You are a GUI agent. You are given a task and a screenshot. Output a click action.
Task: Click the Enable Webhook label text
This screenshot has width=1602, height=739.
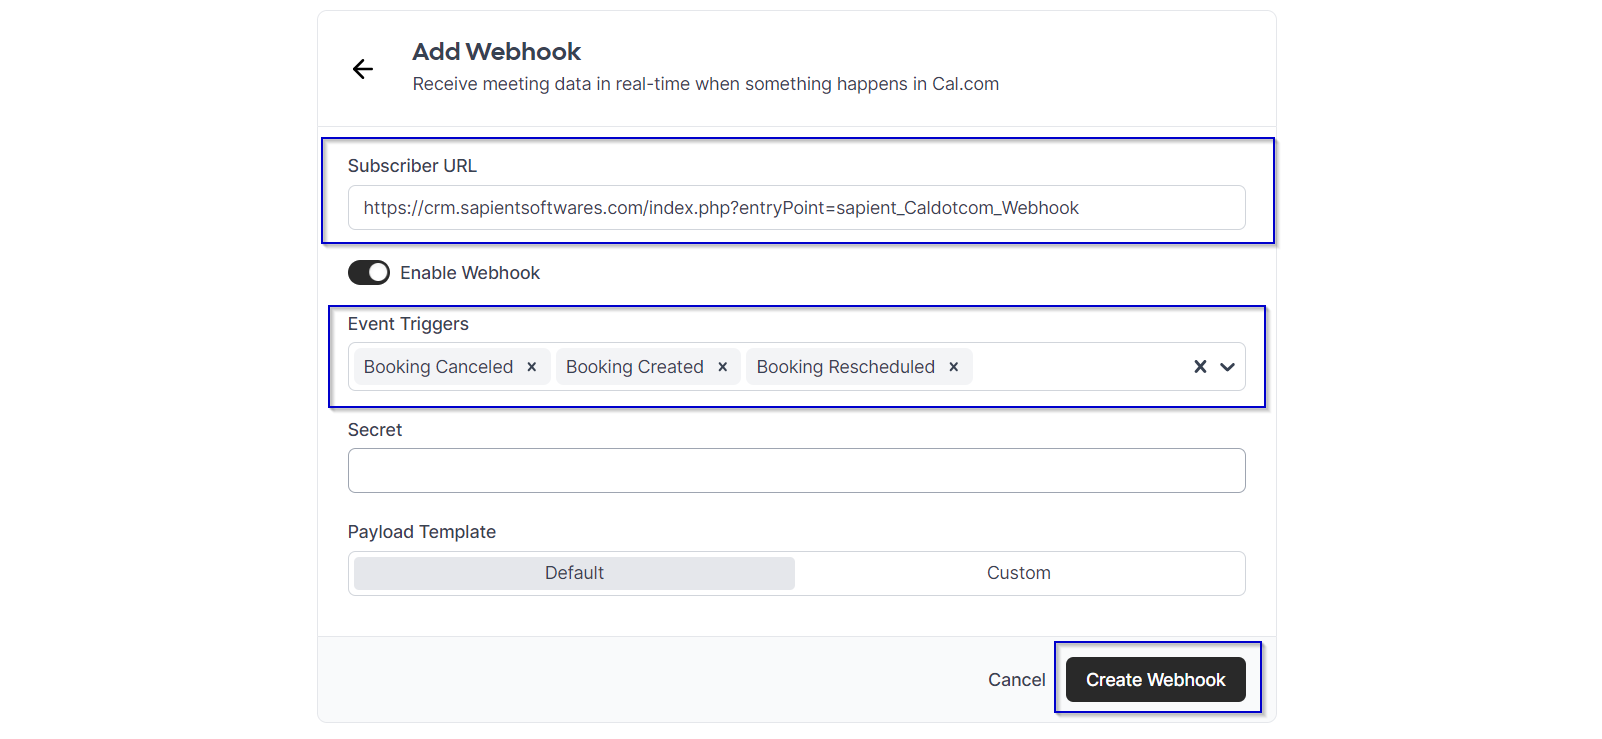(x=470, y=273)
